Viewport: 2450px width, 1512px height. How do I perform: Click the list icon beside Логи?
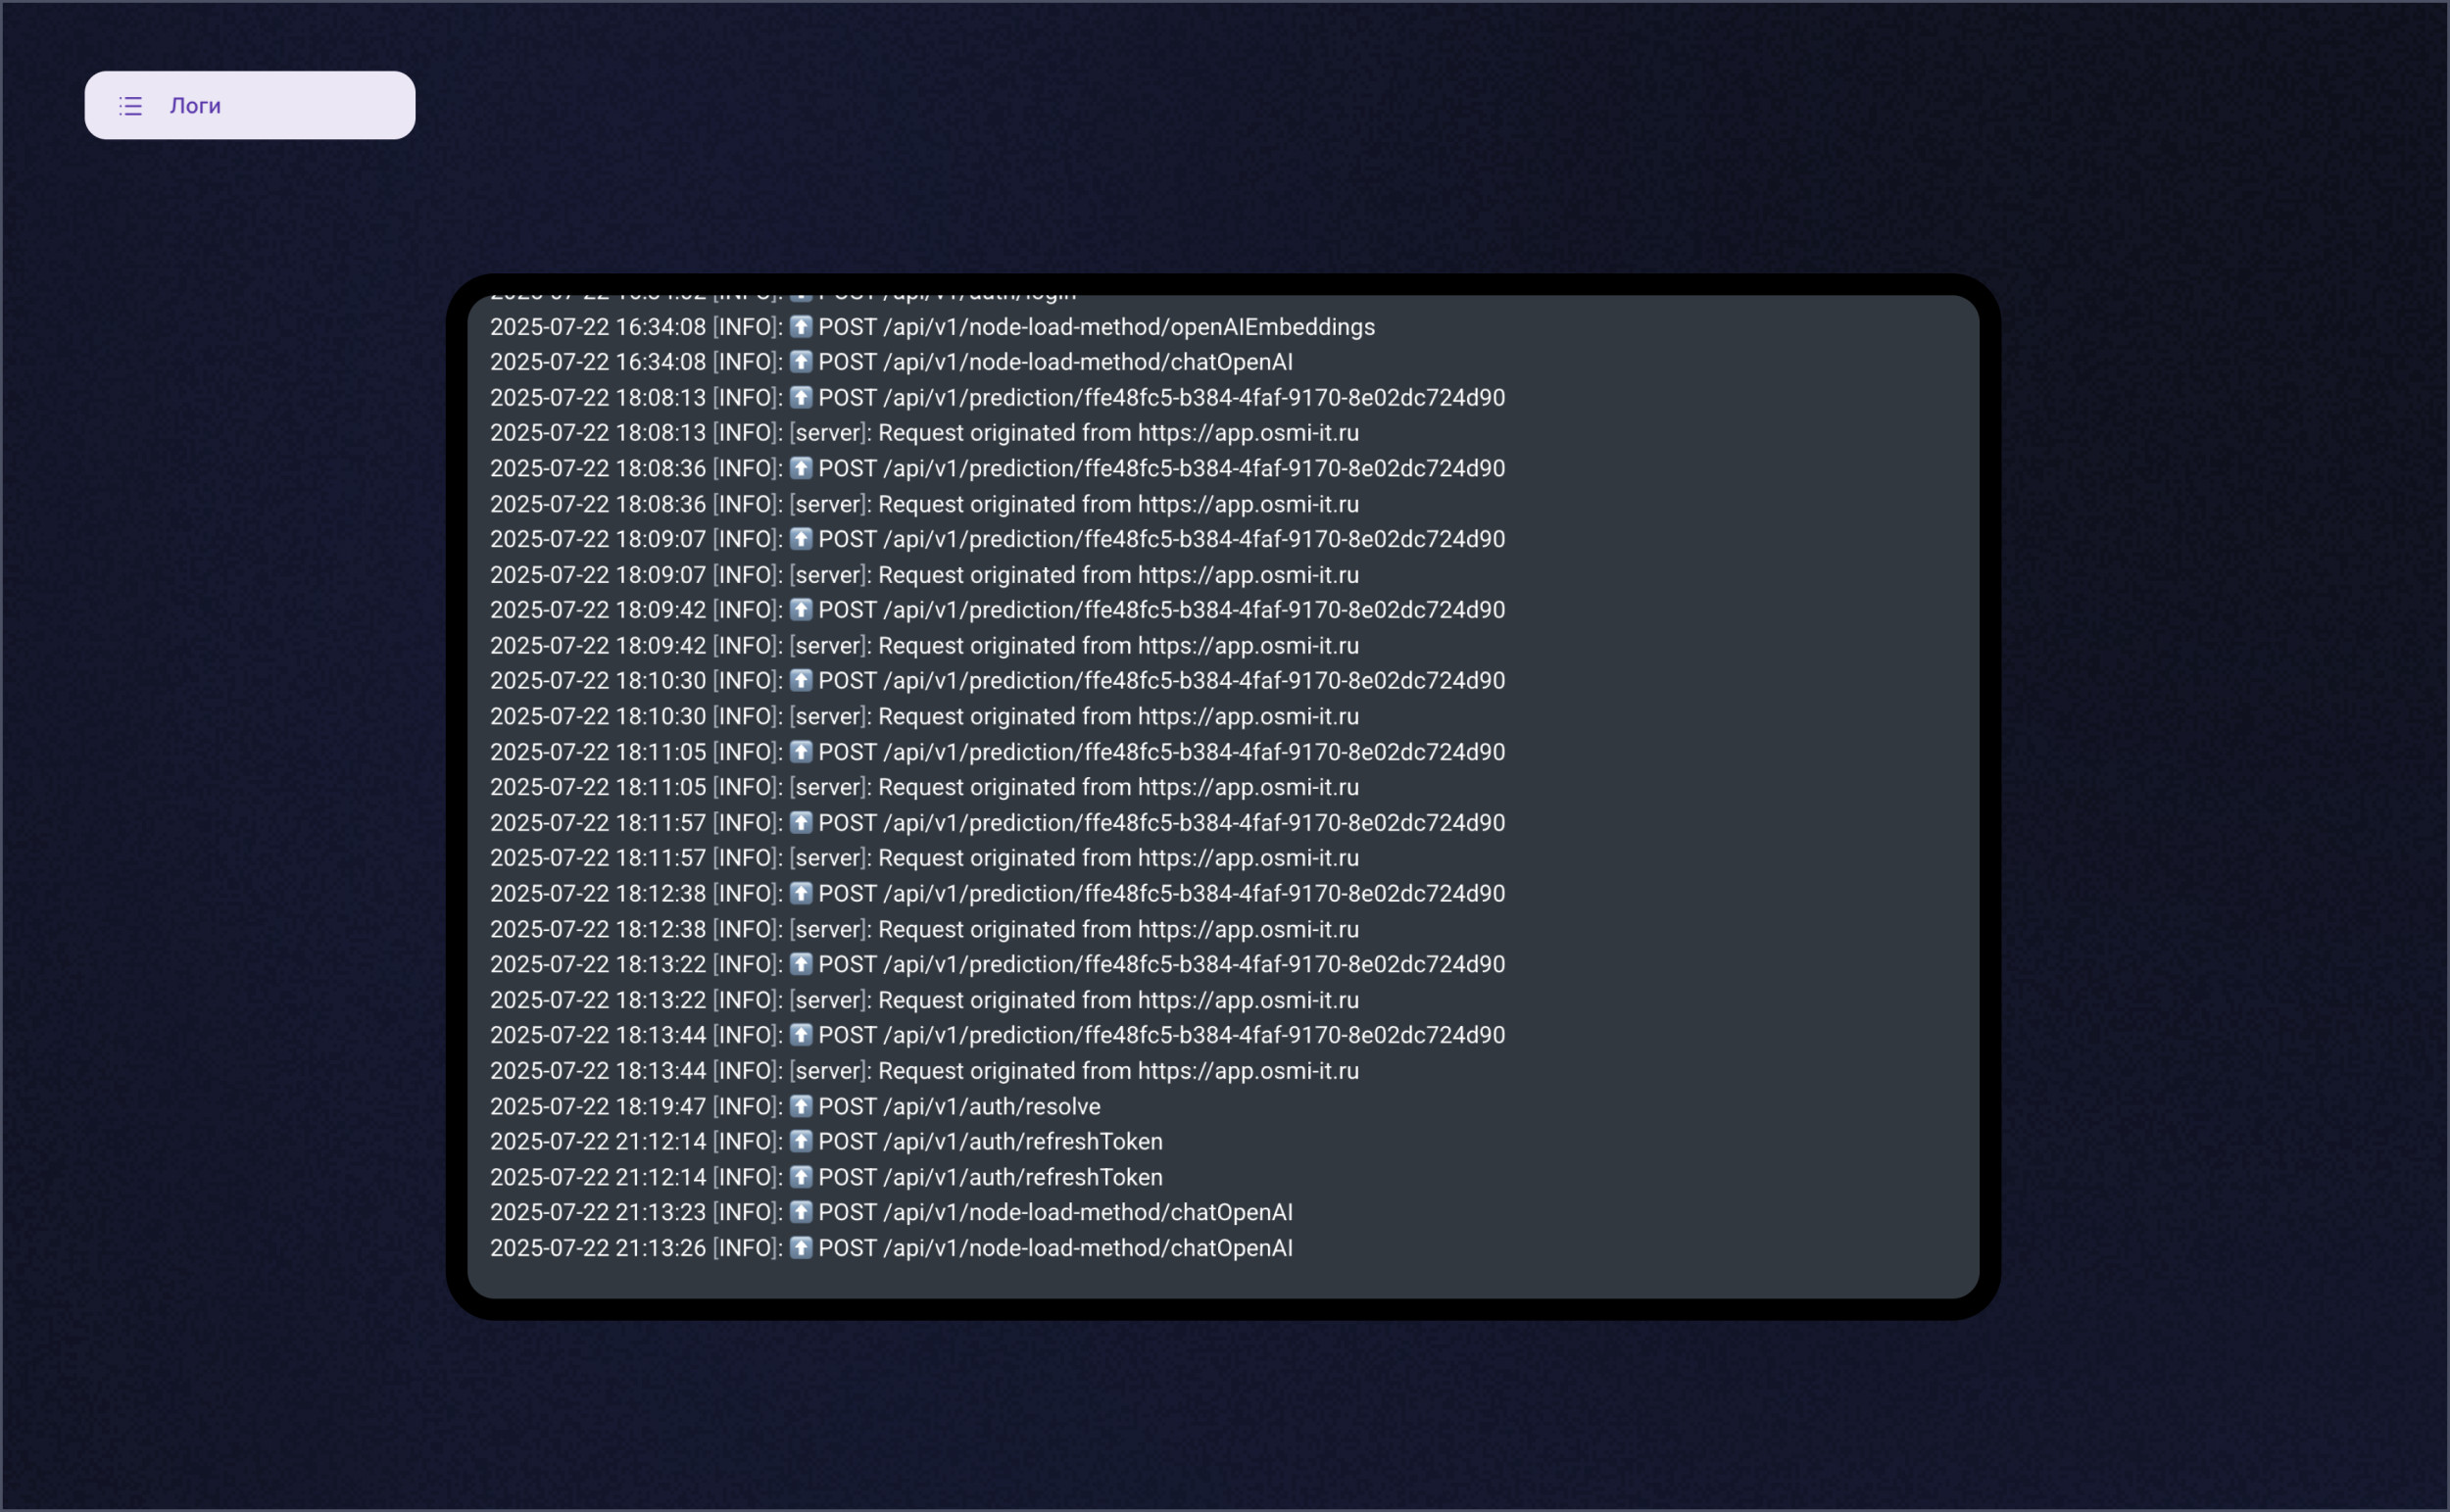[131, 106]
